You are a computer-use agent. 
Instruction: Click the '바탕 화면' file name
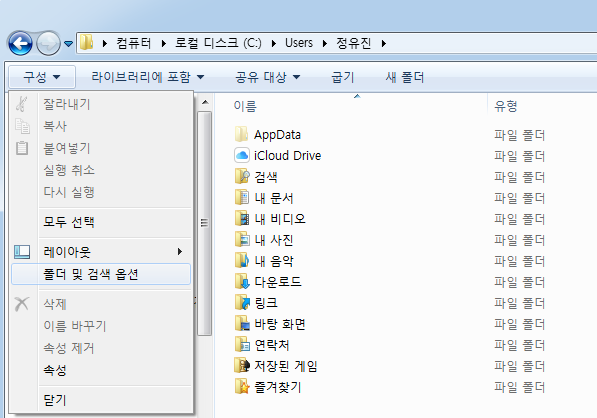(x=280, y=324)
